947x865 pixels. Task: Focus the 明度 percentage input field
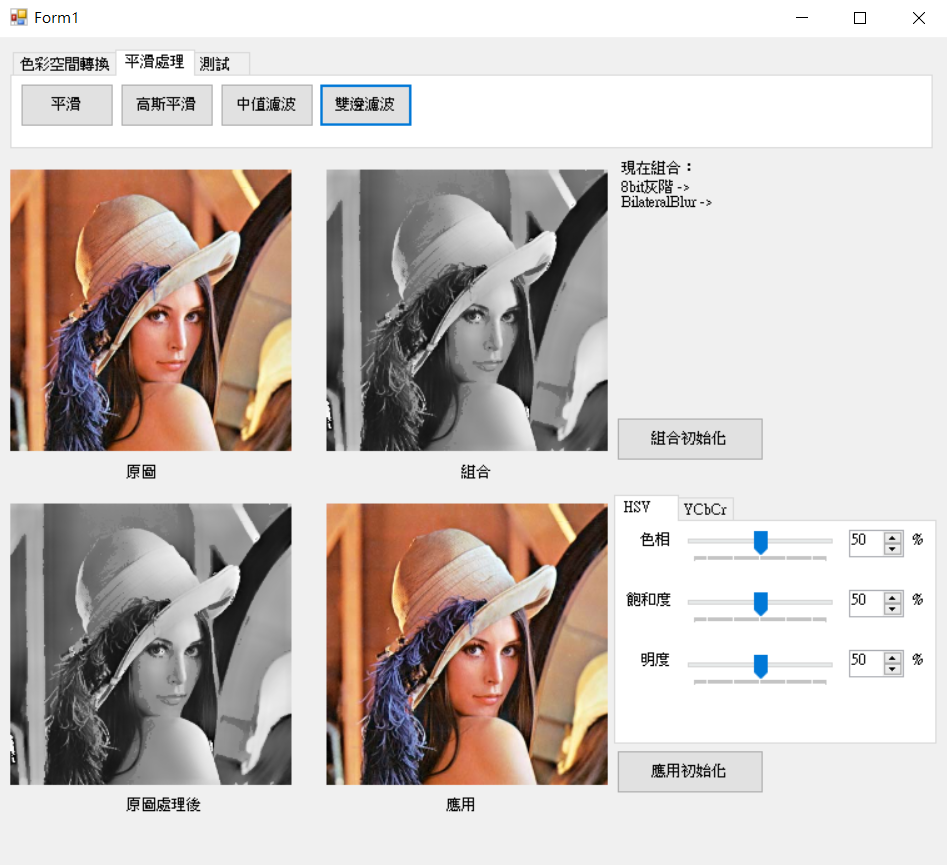867,664
